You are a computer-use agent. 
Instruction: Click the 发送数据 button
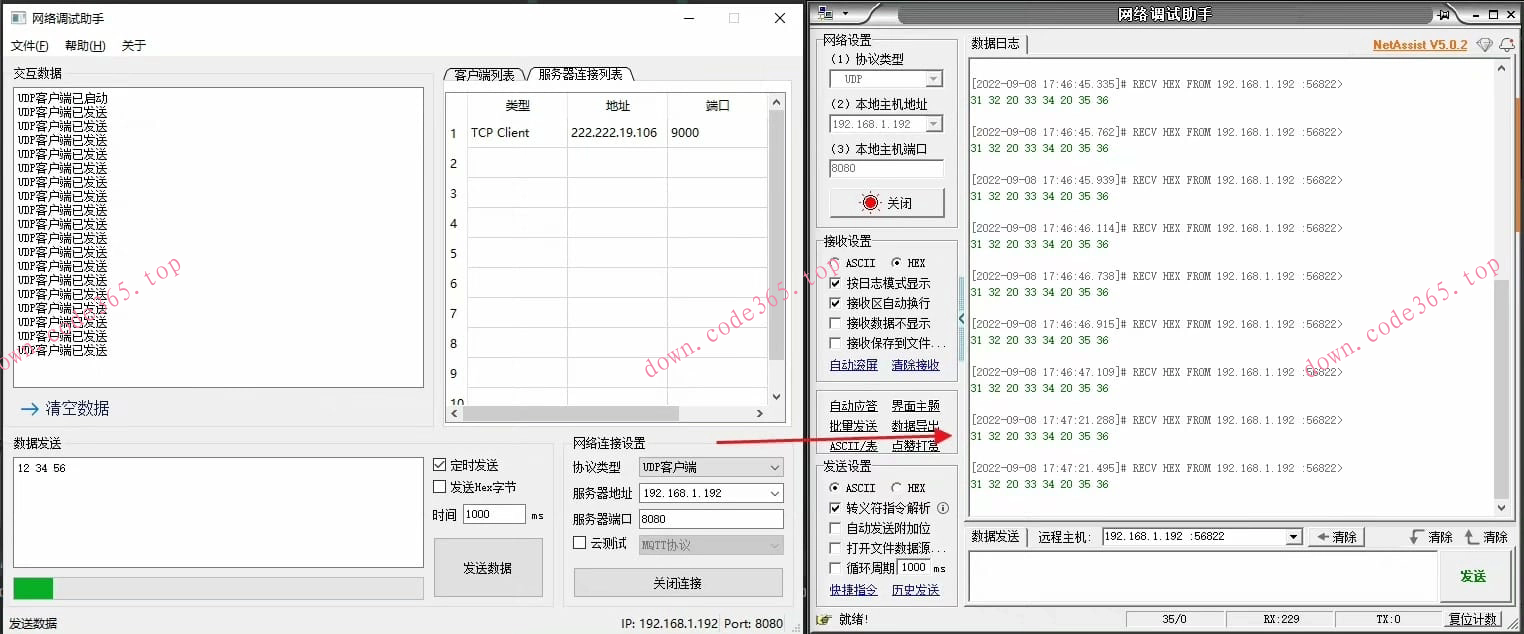click(x=489, y=567)
